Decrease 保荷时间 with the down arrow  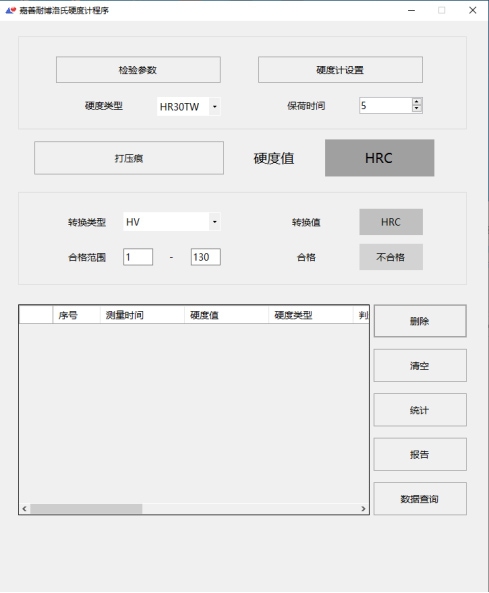[417, 109]
